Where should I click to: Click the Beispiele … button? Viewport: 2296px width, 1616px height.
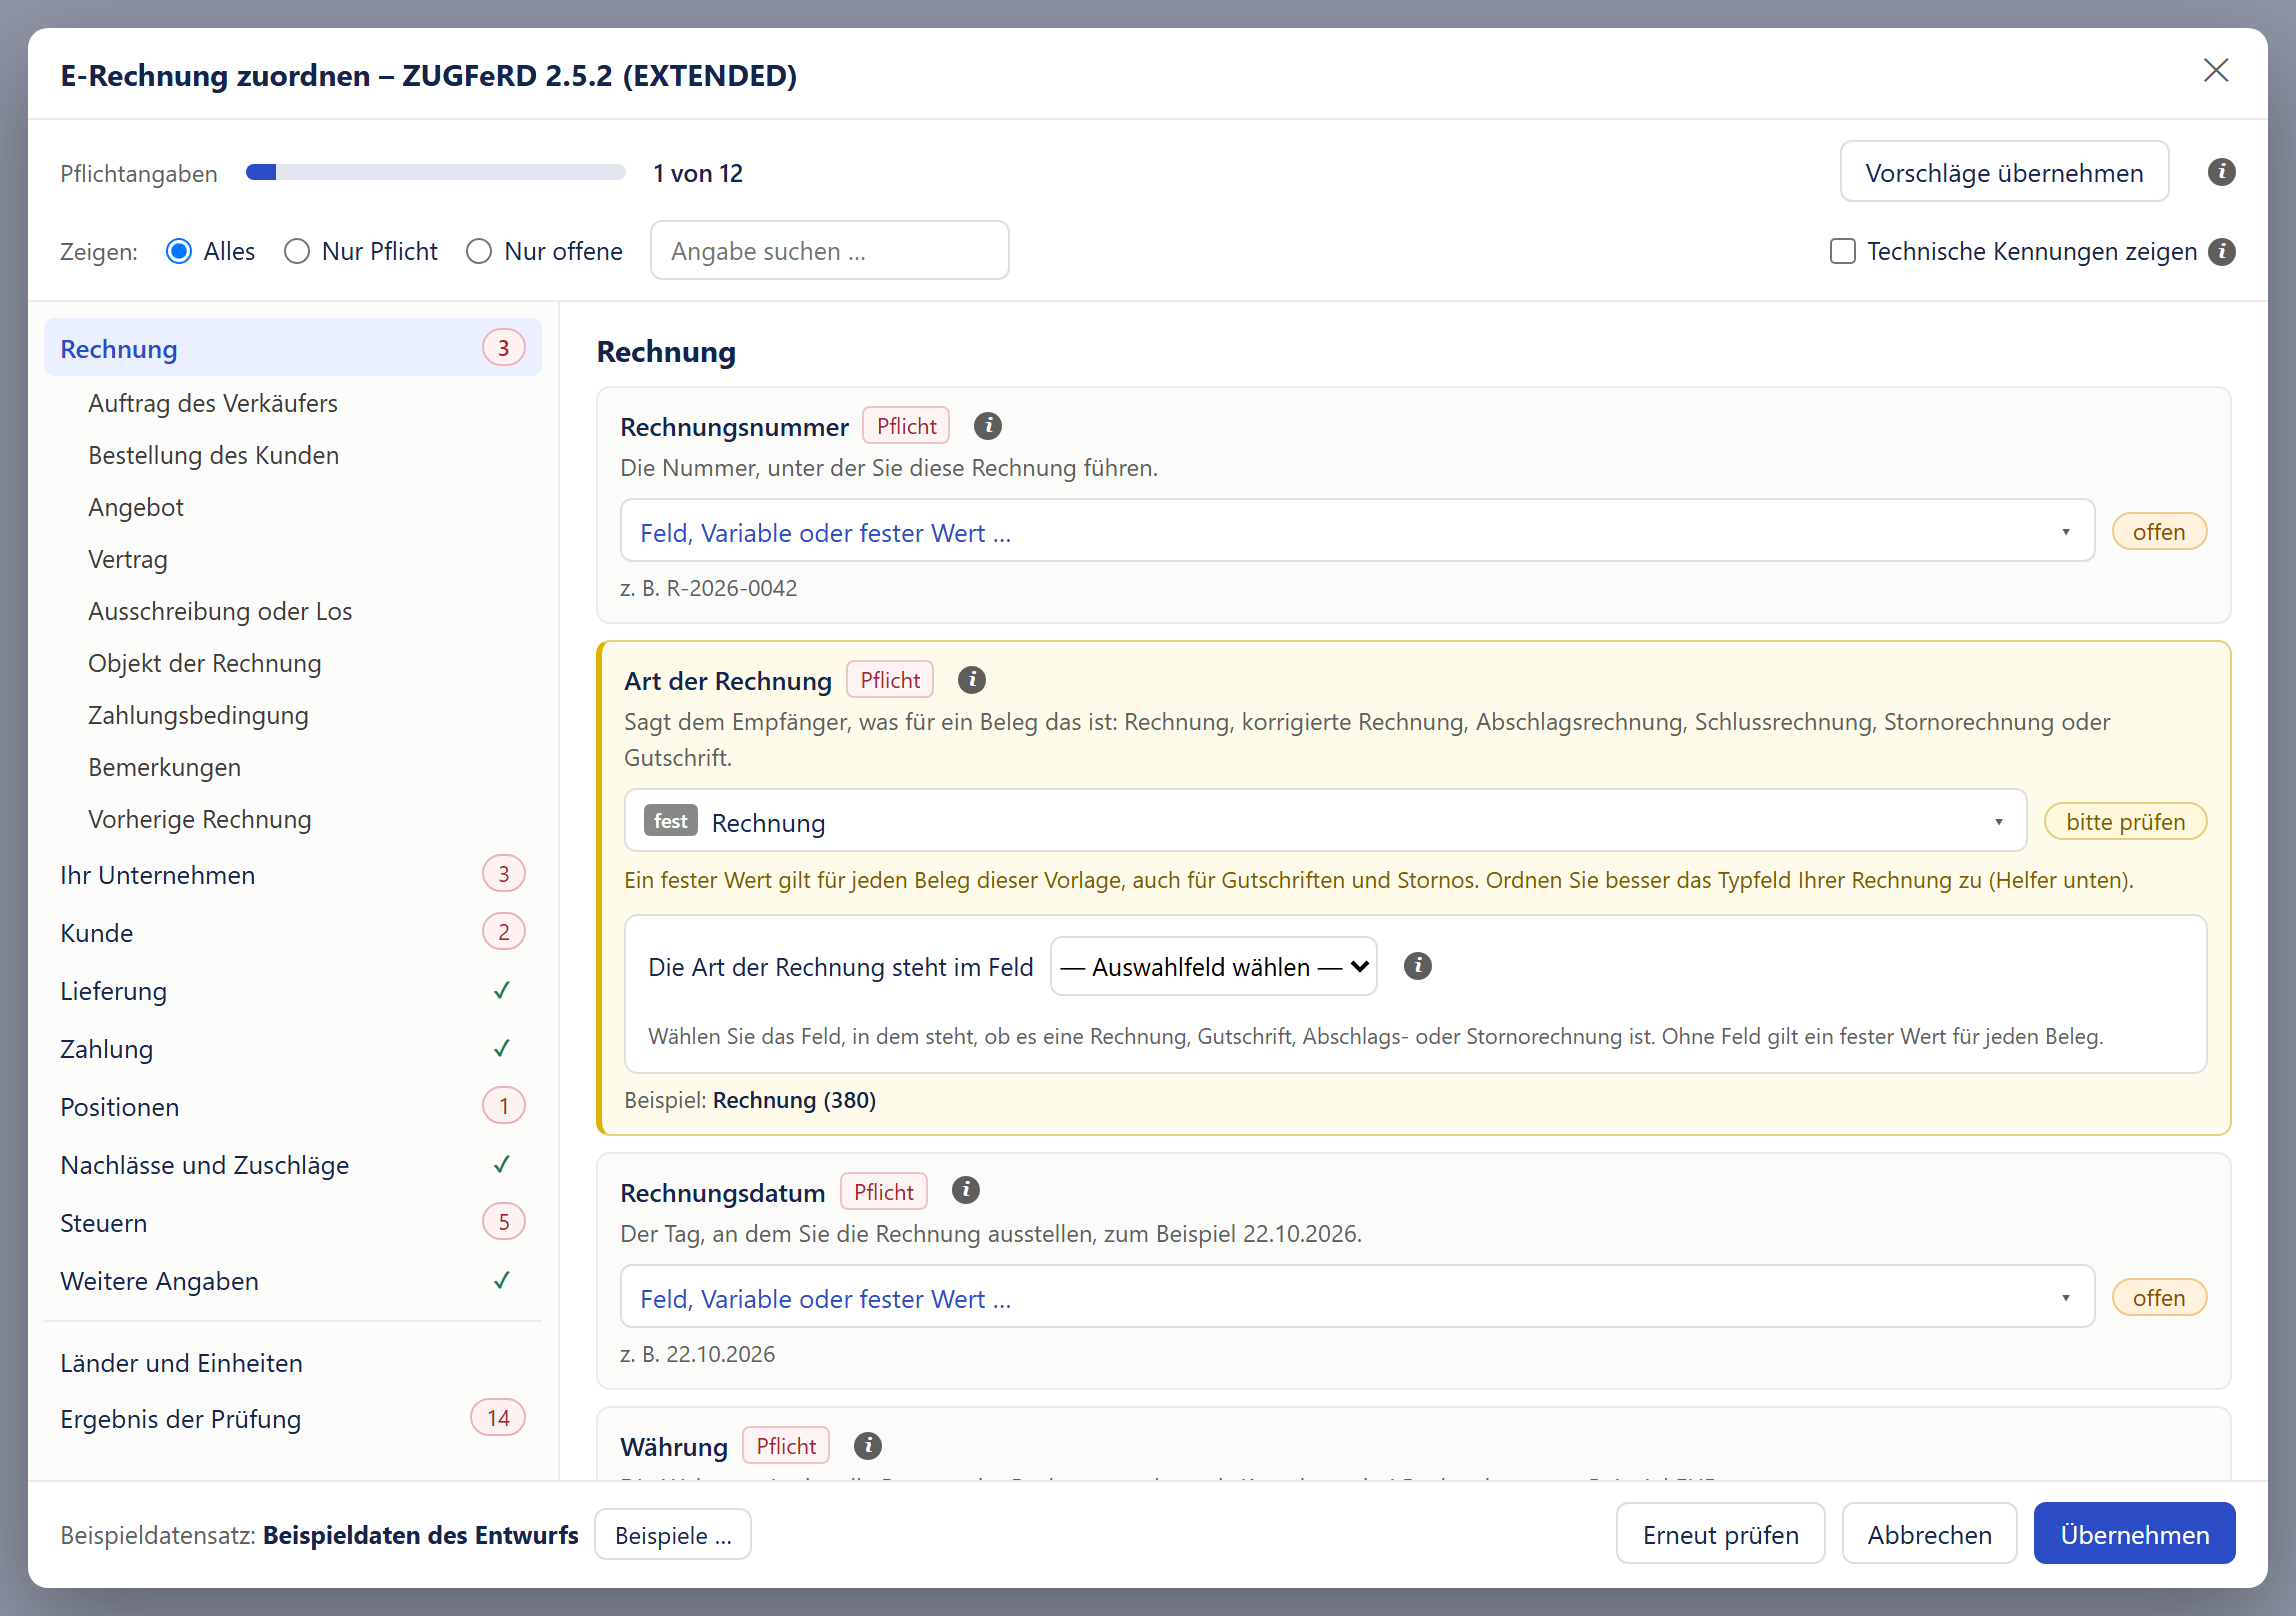coord(673,1535)
